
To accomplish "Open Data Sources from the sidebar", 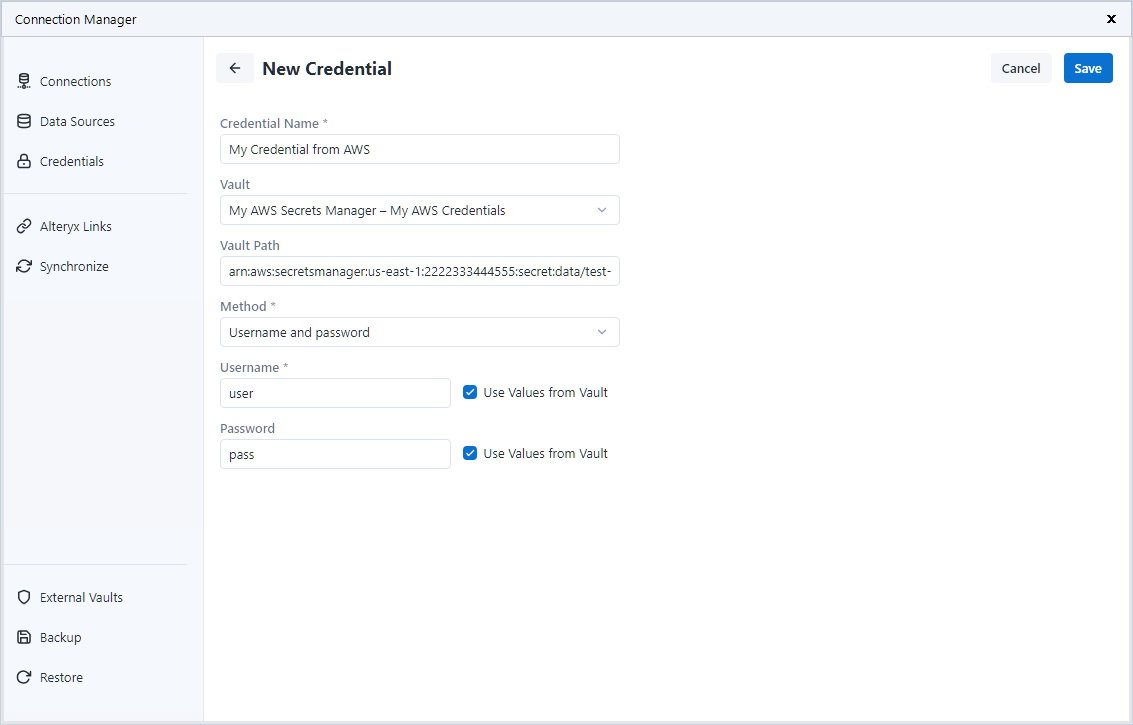I will pos(24,121).
